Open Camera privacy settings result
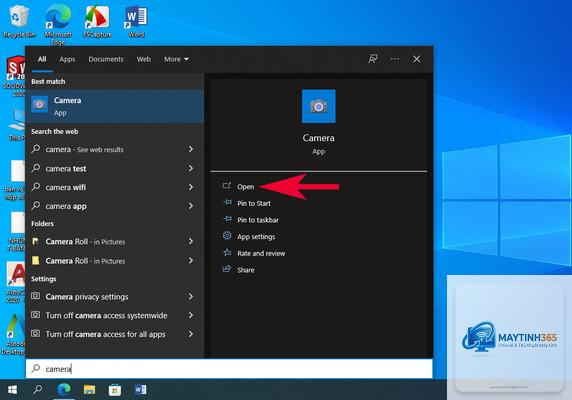572x400 pixels. pyautogui.click(x=115, y=297)
